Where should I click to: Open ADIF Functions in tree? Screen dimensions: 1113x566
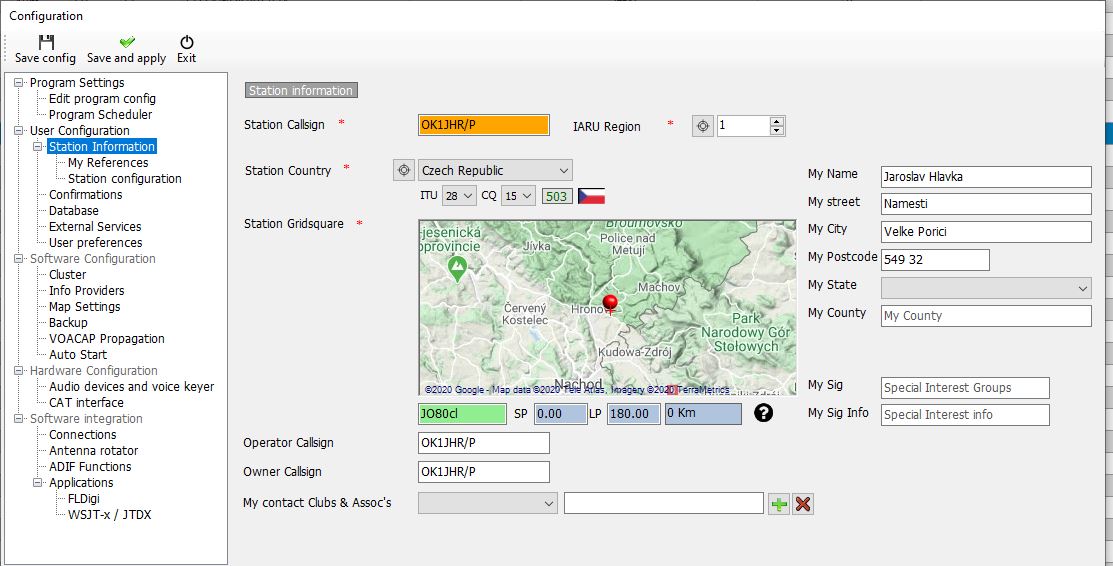[90, 467]
